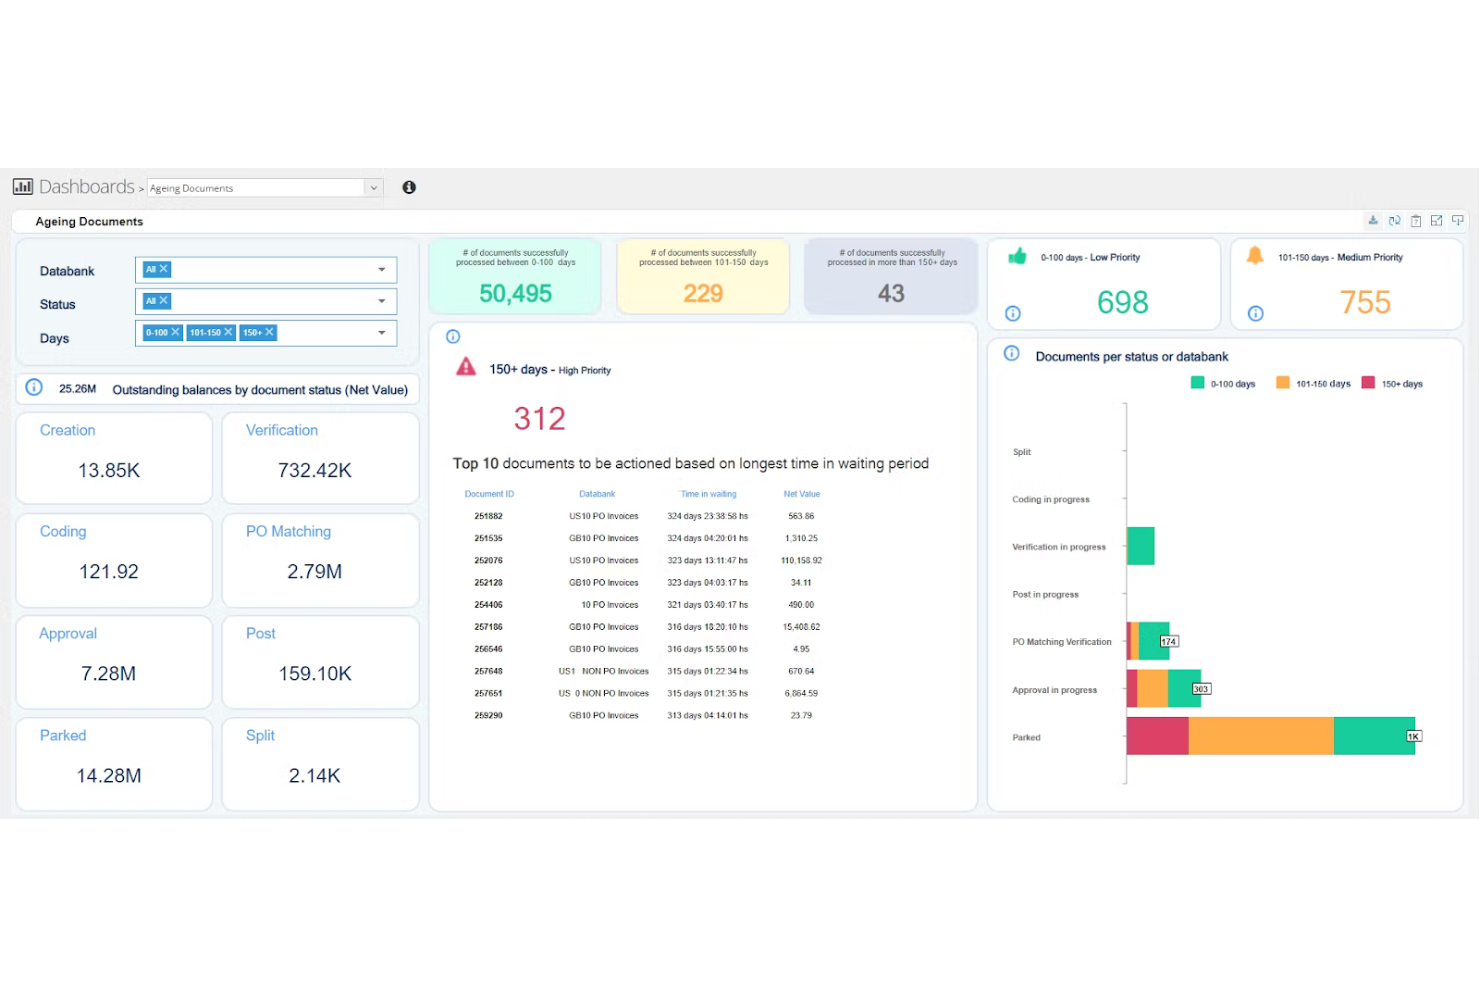Expand dashboard to fullscreen via the expand icon
Screen dimensions: 1480x987
click(1437, 221)
